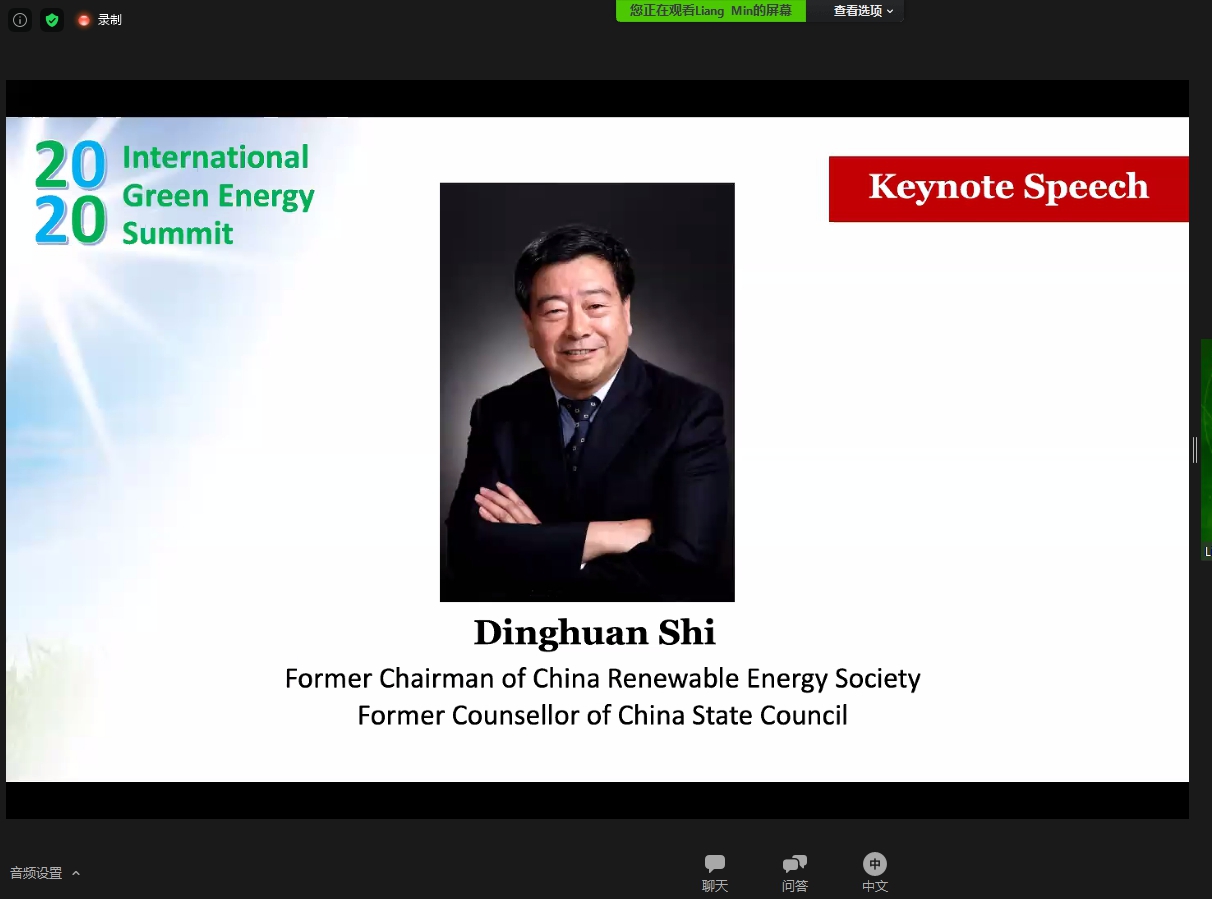This screenshot has width=1212, height=899.
Task: Click the portrait photo on the slide
Action: (587, 392)
